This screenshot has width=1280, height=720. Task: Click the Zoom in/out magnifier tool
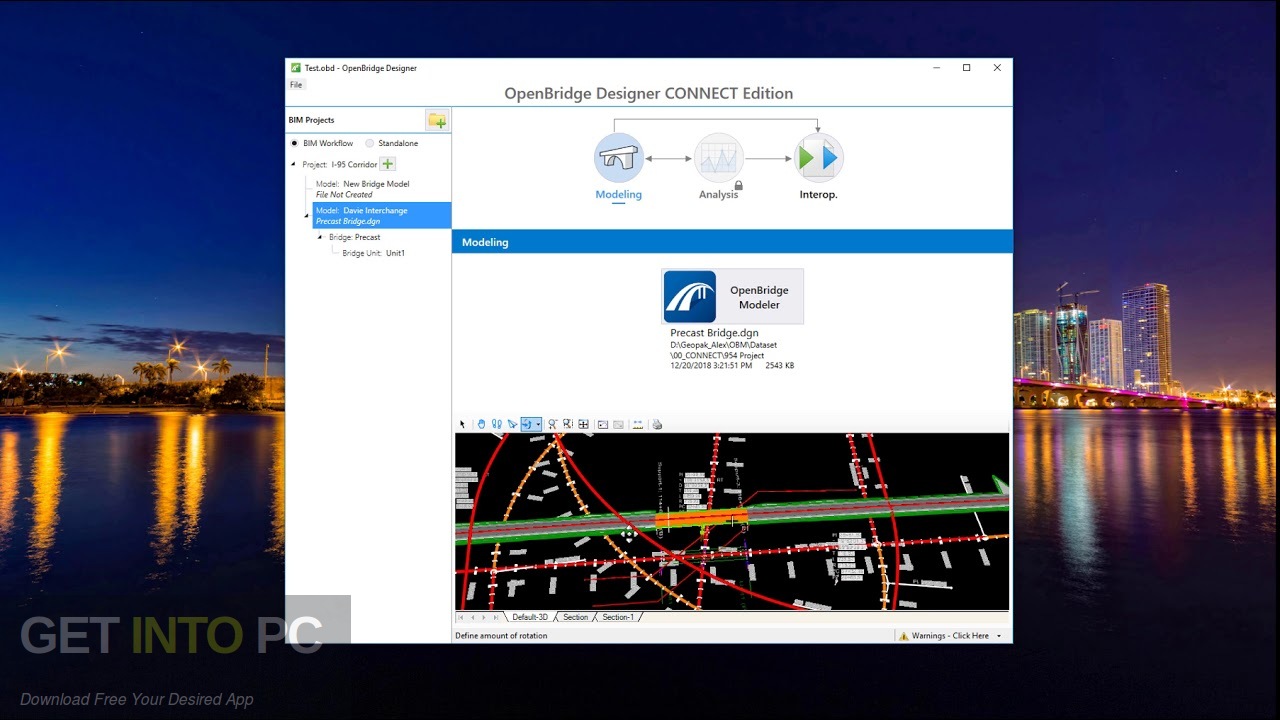552,424
